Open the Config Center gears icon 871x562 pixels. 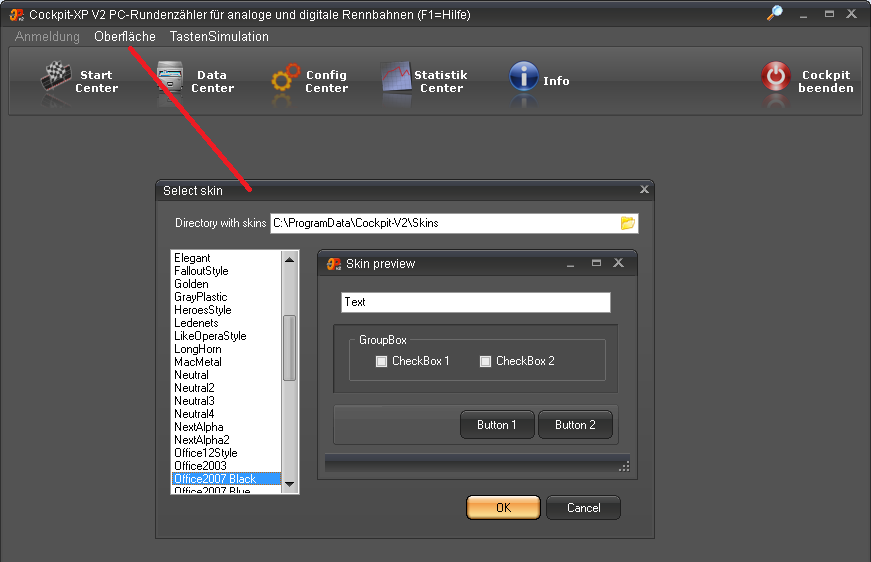pos(285,78)
